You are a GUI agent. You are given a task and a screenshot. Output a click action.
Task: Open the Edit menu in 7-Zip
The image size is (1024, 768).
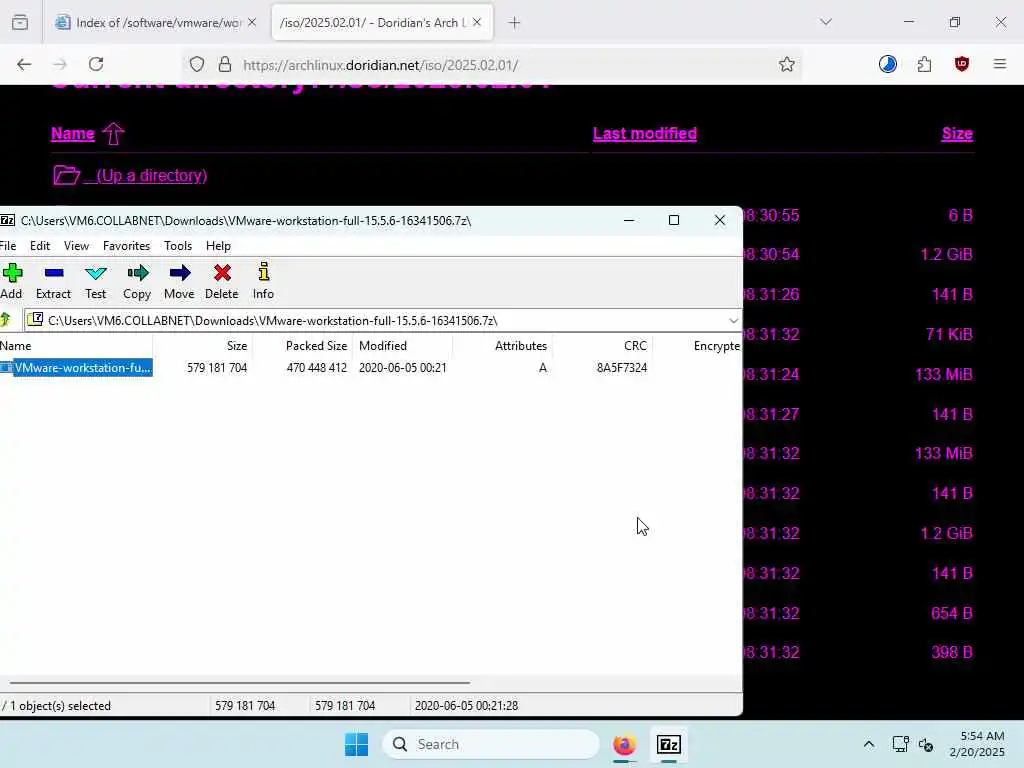[40, 246]
